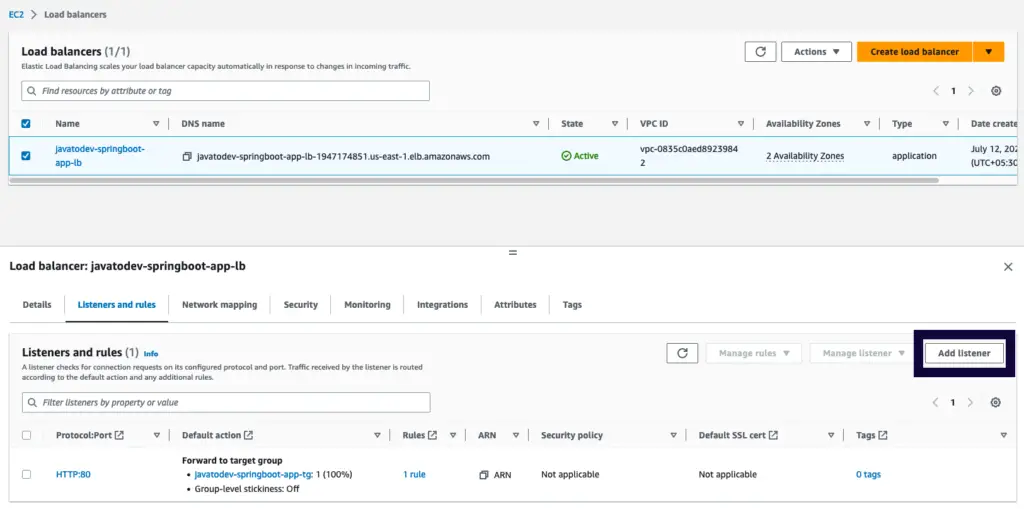Click the 2 Availability Zones link
This screenshot has height=509, width=1024.
coord(805,156)
